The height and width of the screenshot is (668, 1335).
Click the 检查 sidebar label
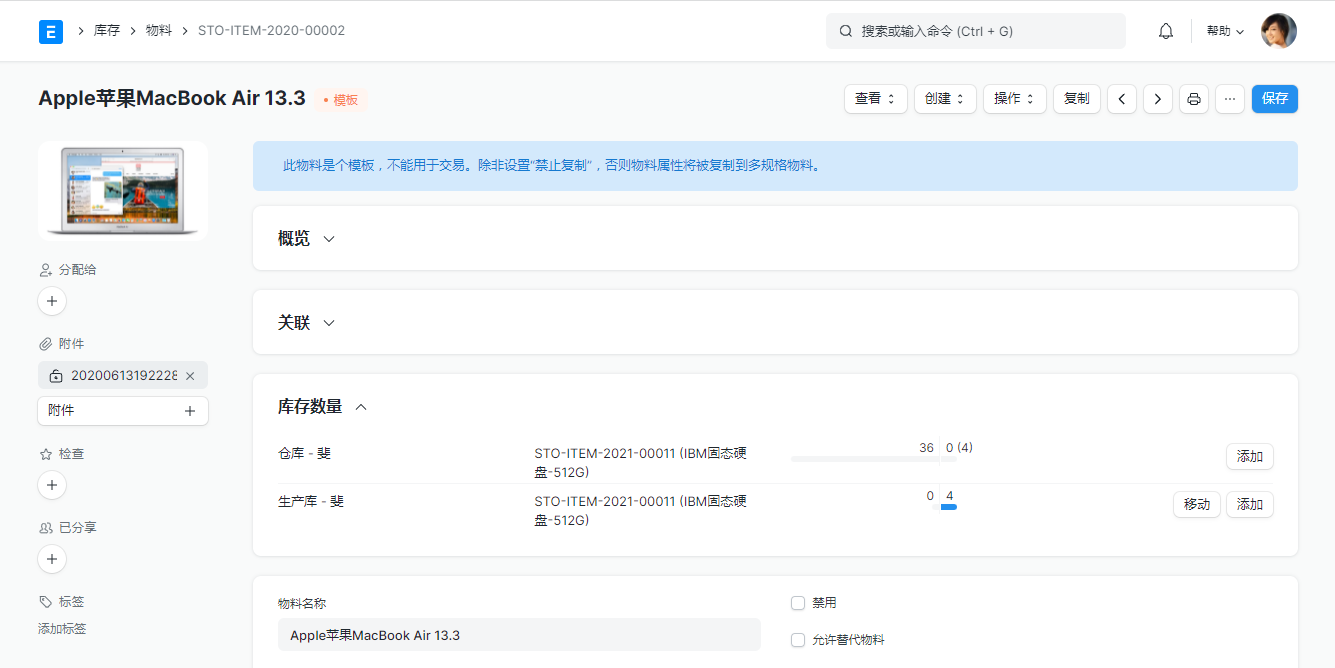pyautogui.click(x=72, y=454)
